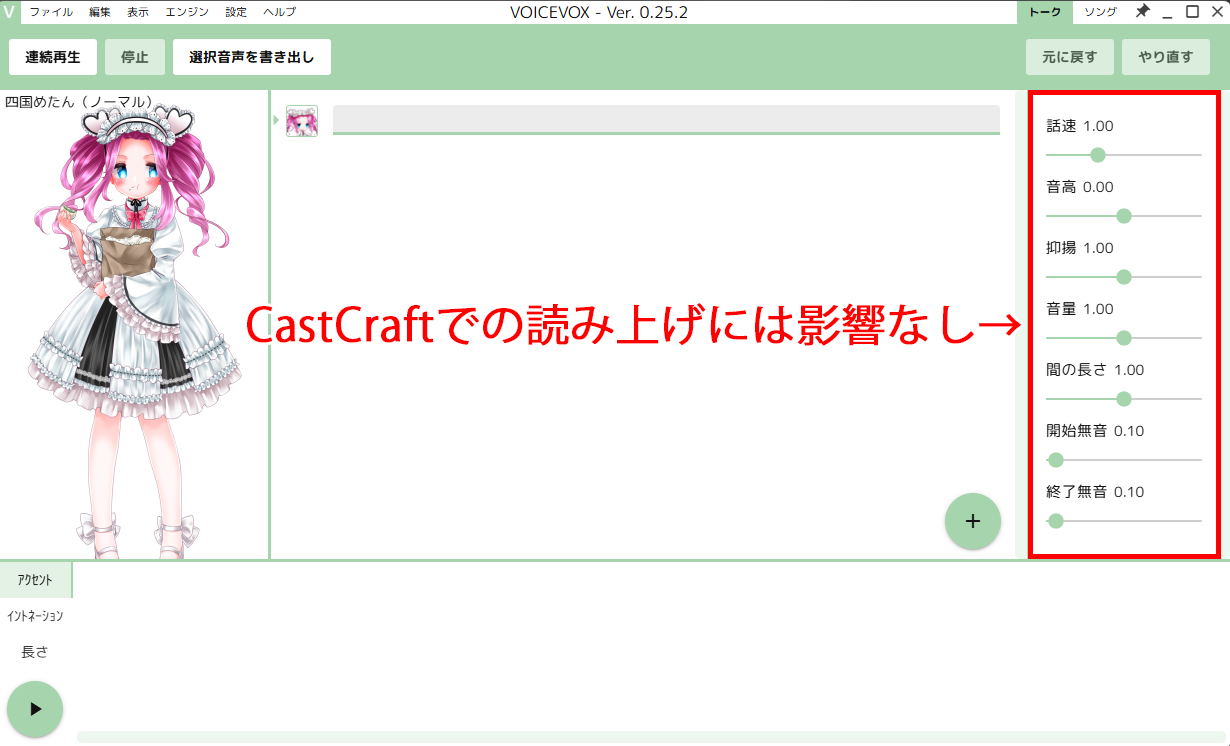Open the ファイル menu
Screen dimensions: 1230x746
(x=51, y=12)
